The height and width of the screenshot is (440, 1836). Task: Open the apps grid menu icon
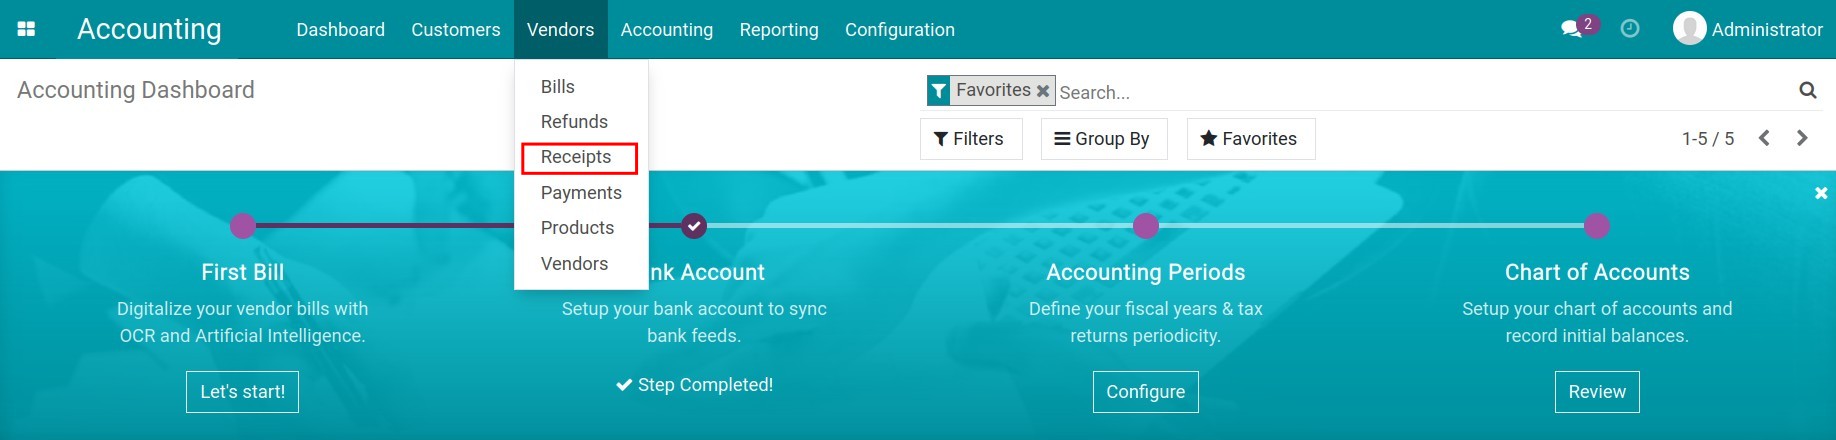(x=27, y=29)
